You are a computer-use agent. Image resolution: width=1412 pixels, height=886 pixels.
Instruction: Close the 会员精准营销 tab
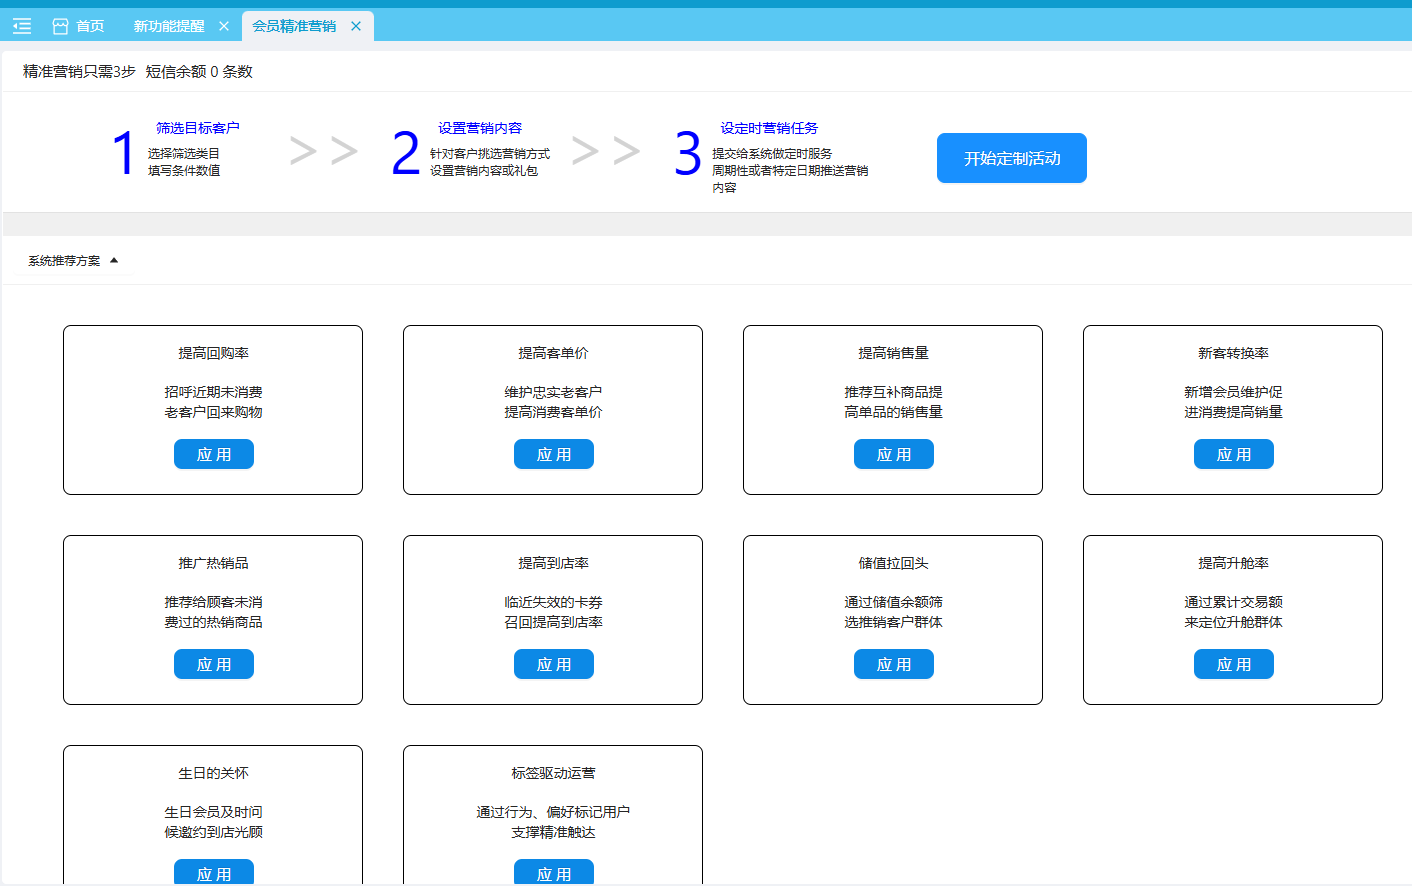point(356,26)
